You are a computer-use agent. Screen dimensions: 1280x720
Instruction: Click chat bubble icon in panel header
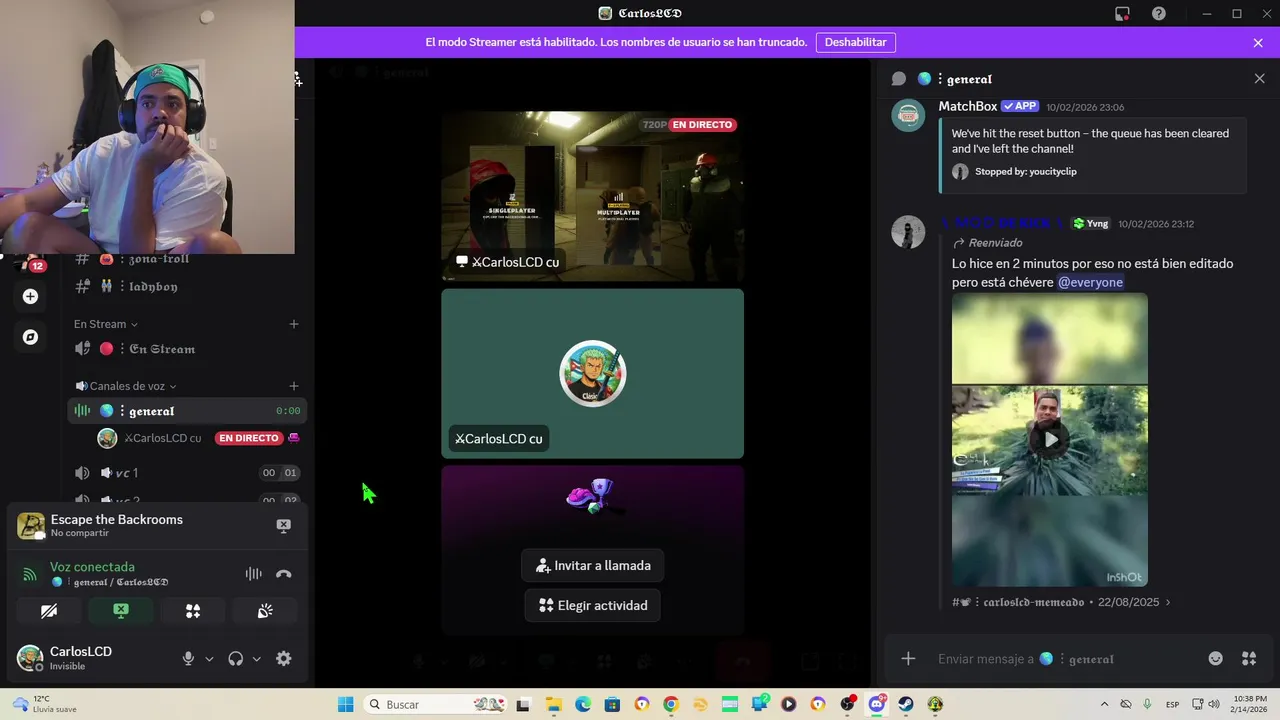click(x=898, y=79)
